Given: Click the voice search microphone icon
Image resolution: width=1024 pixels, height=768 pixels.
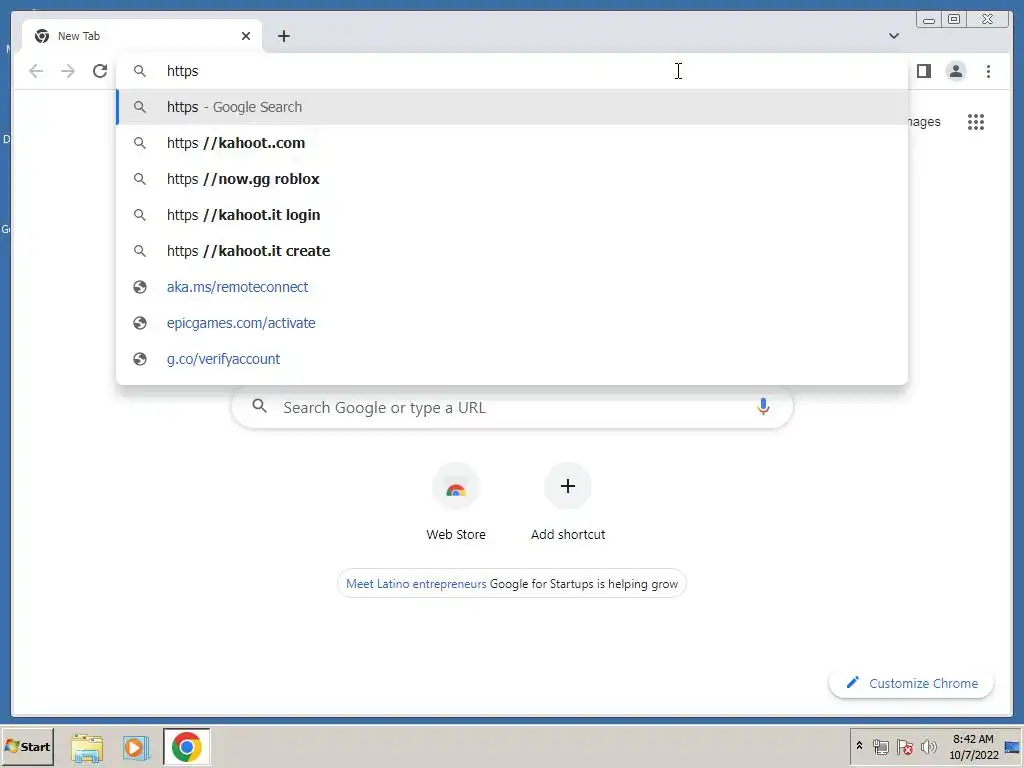Looking at the screenshot, I should point(763,407).
